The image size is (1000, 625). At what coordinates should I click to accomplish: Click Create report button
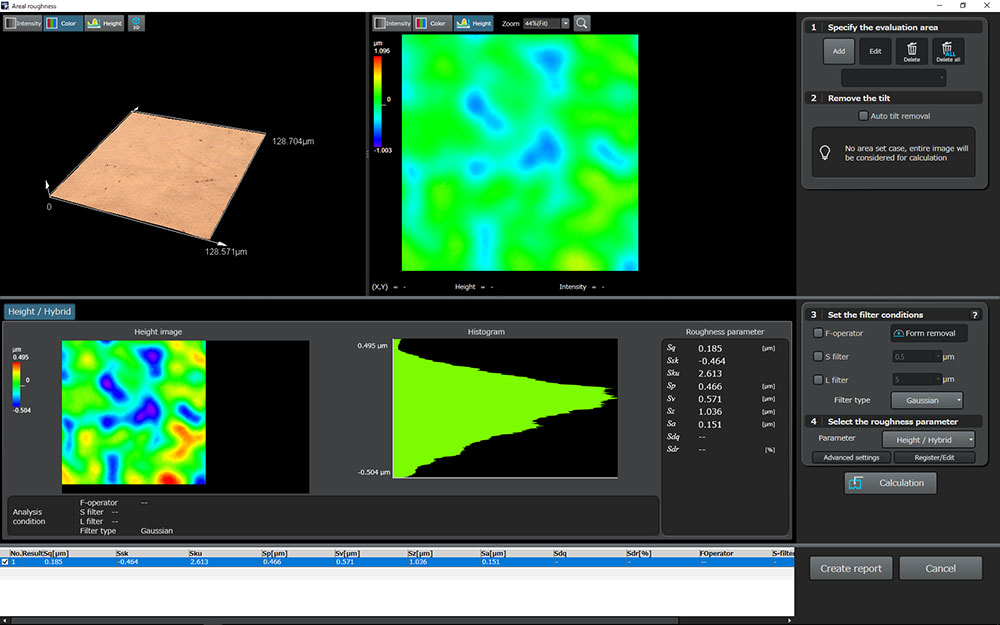(850, 568)
